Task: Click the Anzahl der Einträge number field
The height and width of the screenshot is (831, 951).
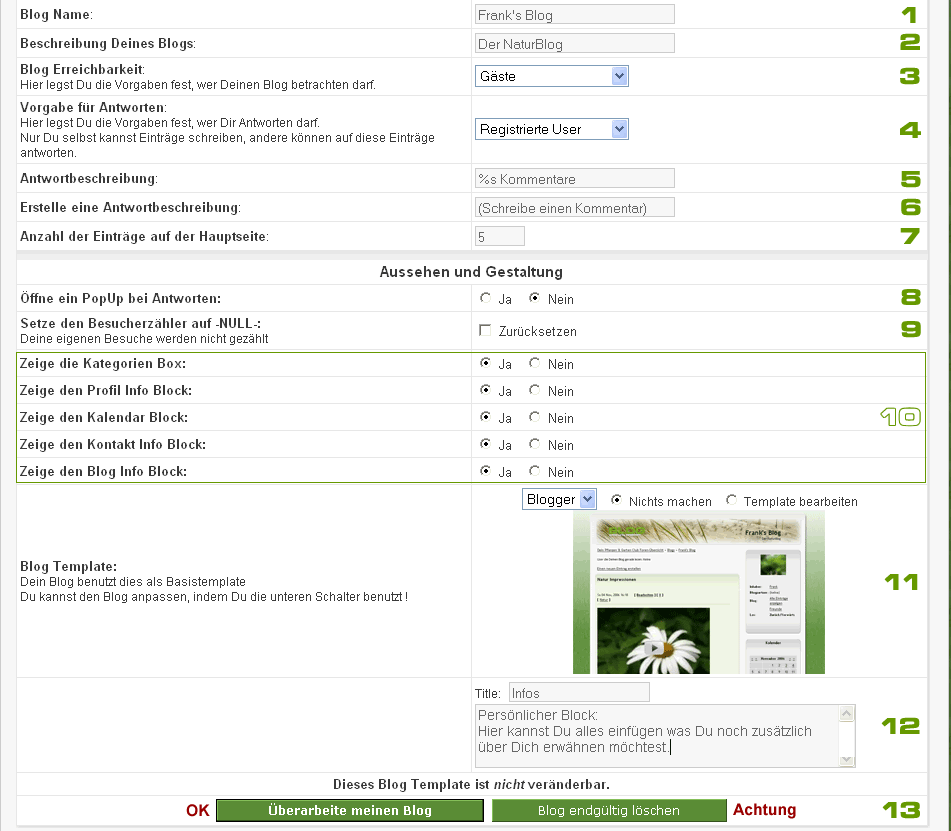Action: pos(499,237)
